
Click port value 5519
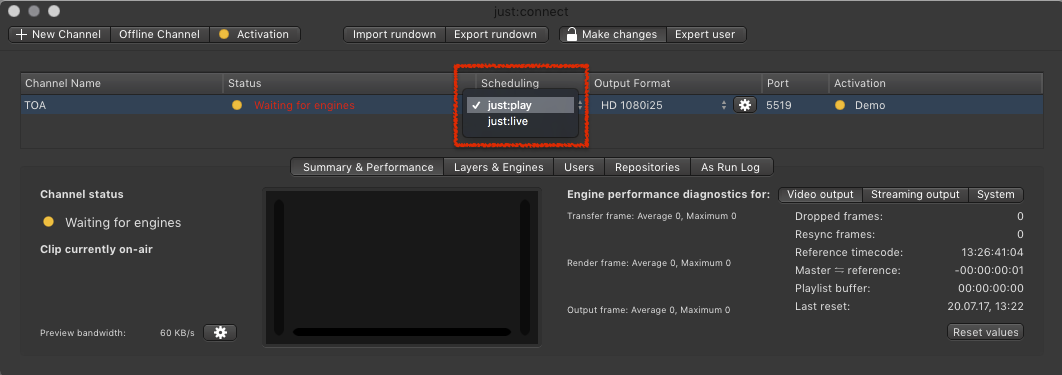point(779,106)
